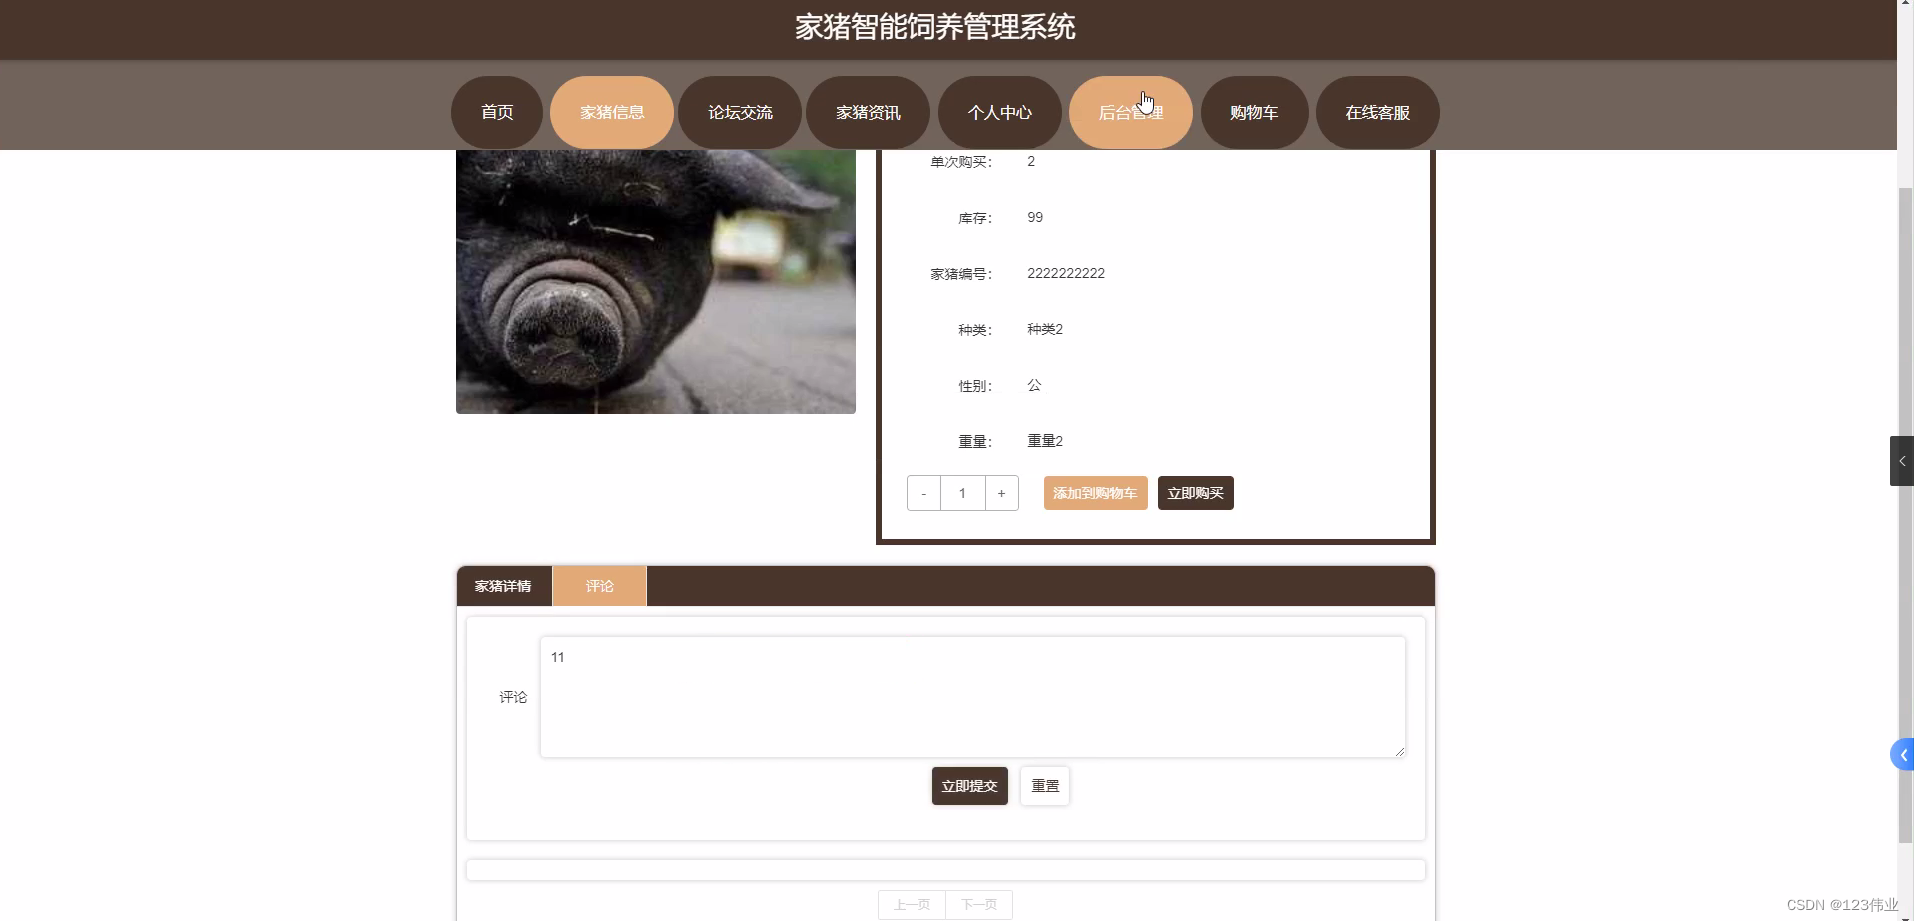Viewport: 1914px width, 921px height.
Task: Navigate to 家猪信息 section
Action: point(611,112)
